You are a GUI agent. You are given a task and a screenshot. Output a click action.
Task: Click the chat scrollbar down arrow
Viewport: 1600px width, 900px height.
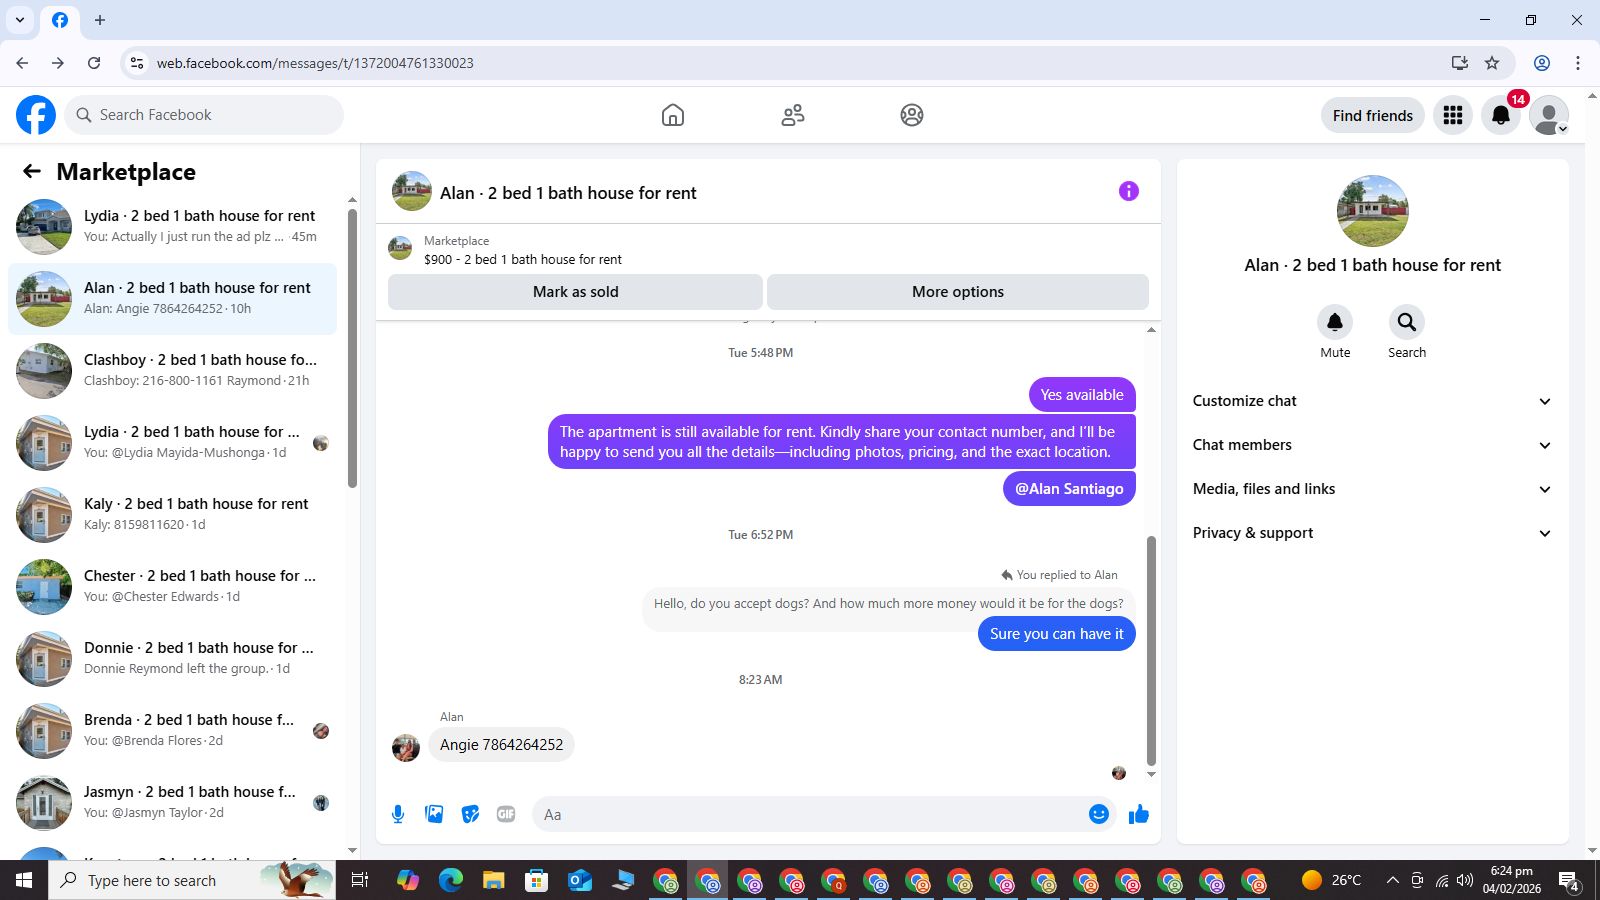coord(1151,774)
